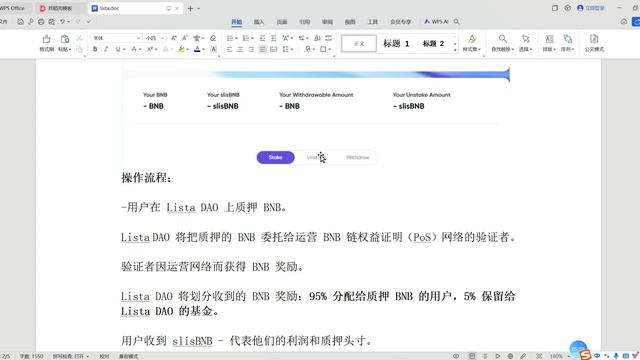Screen dimensions: 640x360
Task: Center align text
Action: (x=240, y=49)
